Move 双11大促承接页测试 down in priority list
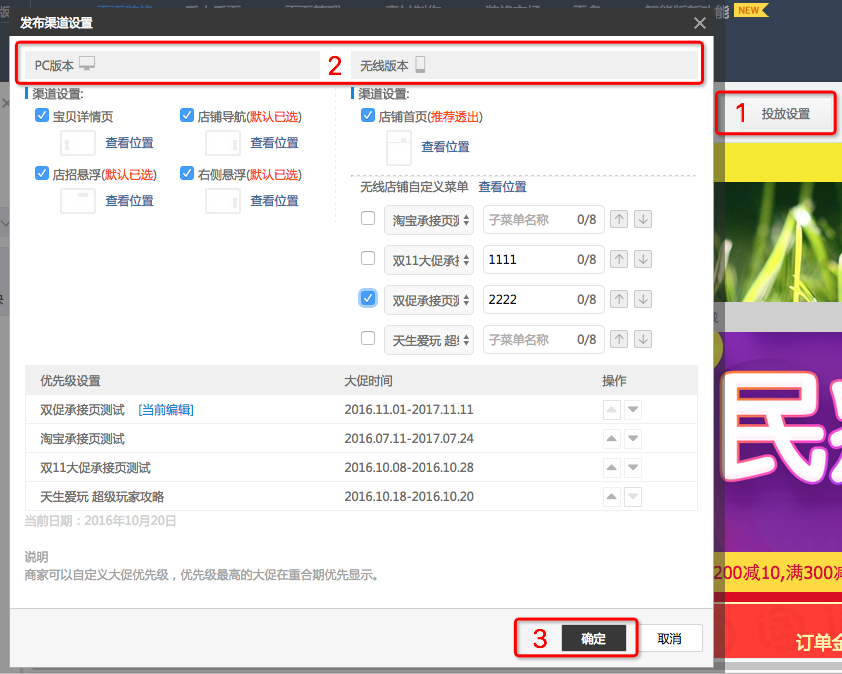 click(632, 465)
